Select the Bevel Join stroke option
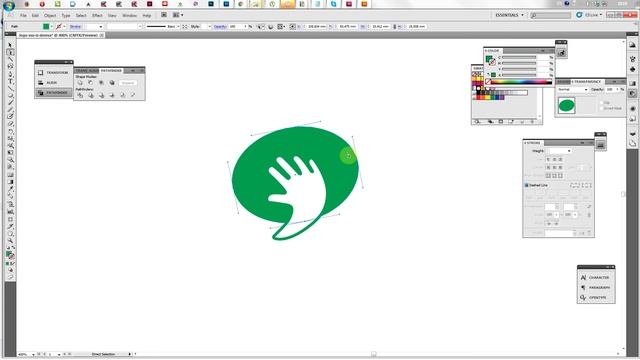Viewport: 640px width, 360px height. 560,167
